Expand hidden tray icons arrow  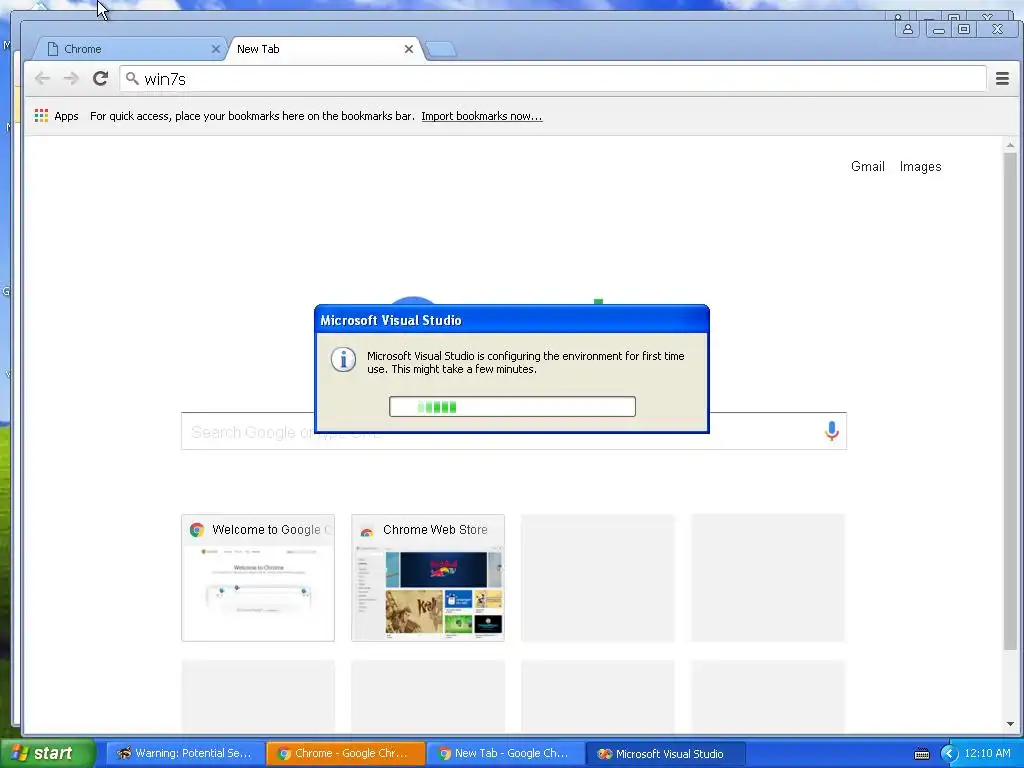coord(950,754)
